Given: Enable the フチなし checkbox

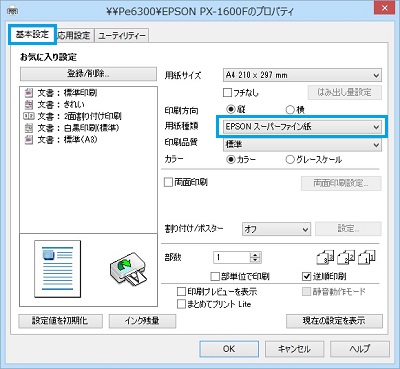Looking at the screenshot, I should 227,92.
